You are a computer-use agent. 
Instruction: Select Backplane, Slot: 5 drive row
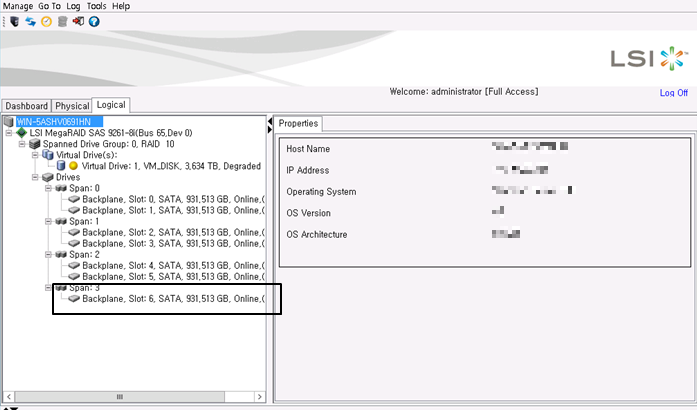(173, 277)
